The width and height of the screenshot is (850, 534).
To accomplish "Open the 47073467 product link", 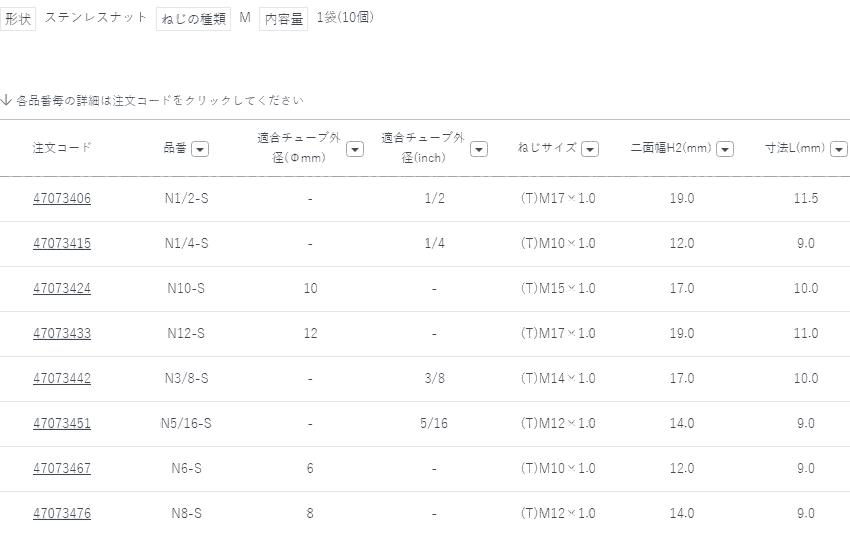I will coord(62,469).
